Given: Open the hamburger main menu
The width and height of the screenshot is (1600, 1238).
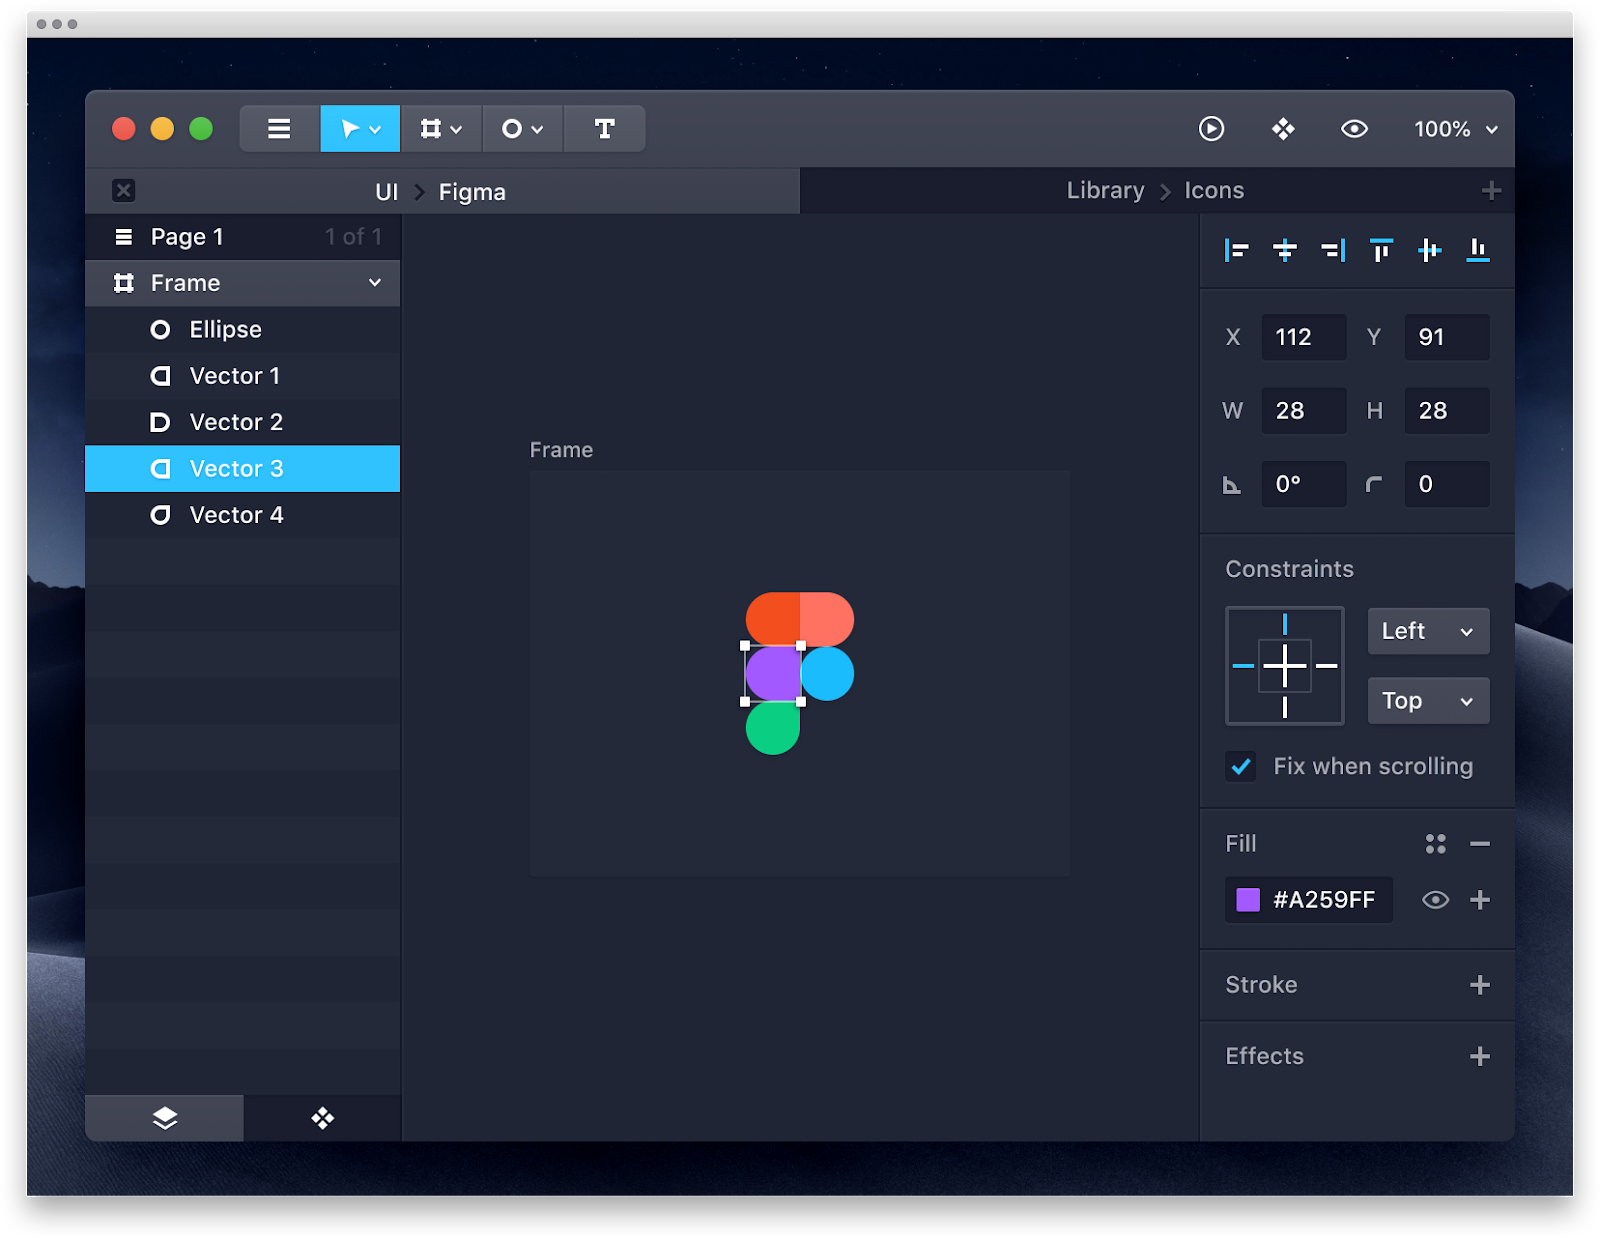Looking at the screenshot, I should pyautogui.click(x=279, y=129).
